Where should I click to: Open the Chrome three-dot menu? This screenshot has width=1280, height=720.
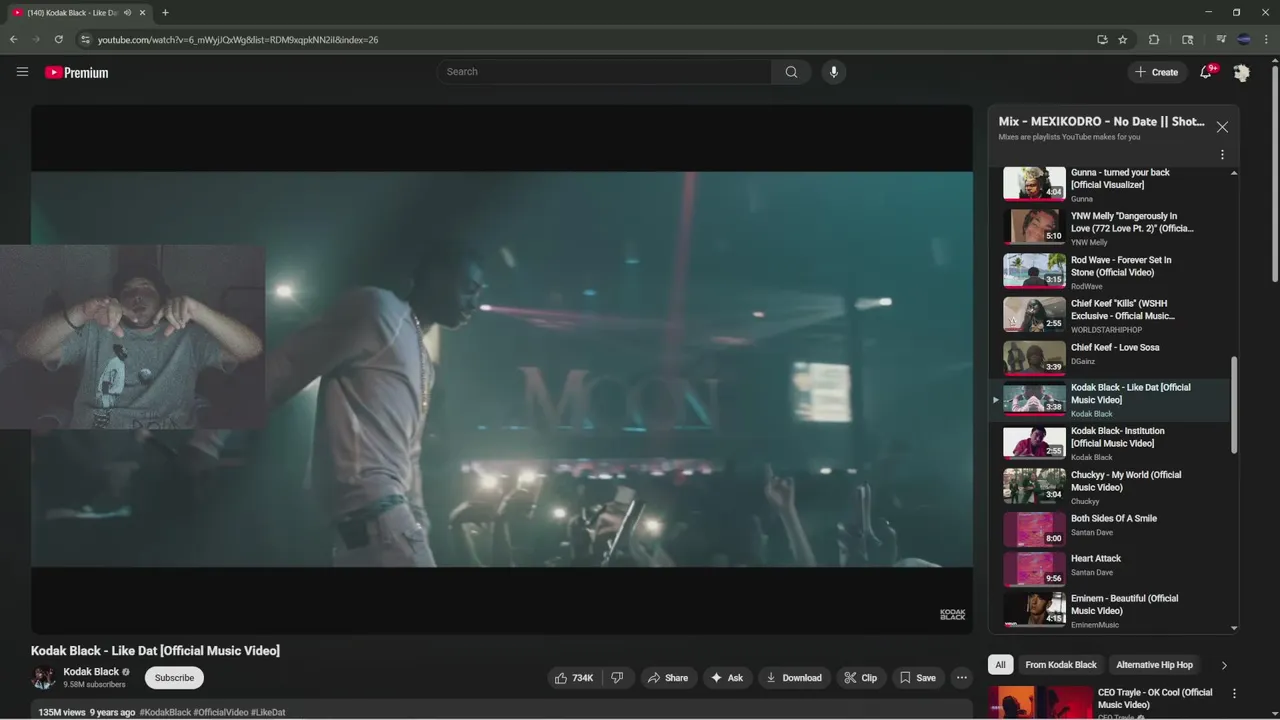point(1266,40)
